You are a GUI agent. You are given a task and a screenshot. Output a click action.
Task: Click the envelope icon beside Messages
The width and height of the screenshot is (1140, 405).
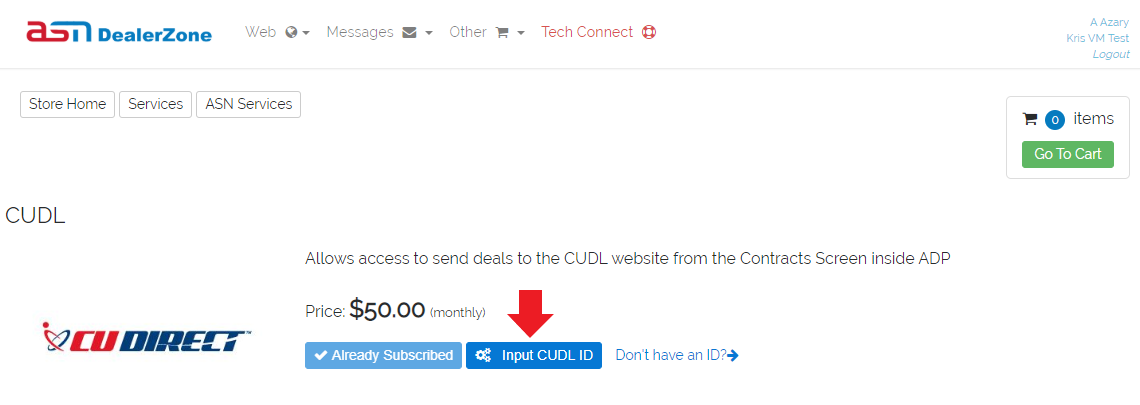pyautogui.click(x=409, y=33)
